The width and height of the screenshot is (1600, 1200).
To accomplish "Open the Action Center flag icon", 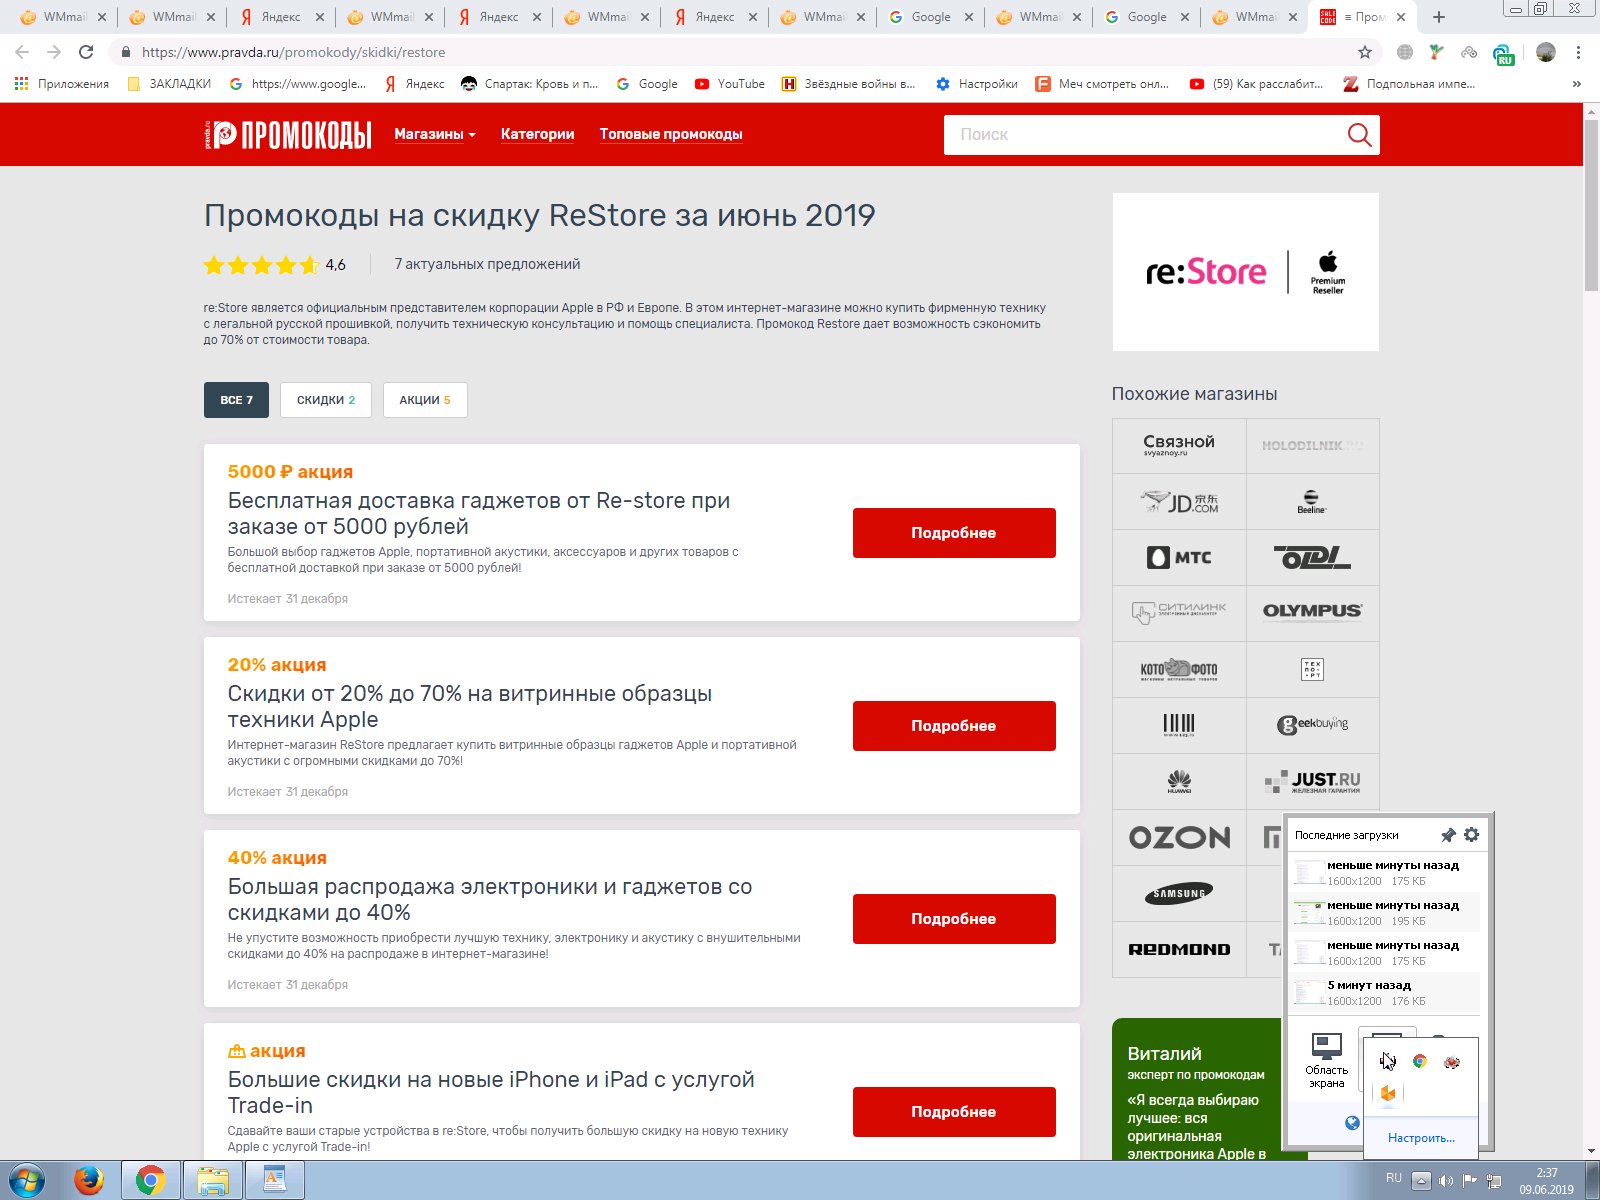I will coord(1470,1181).
